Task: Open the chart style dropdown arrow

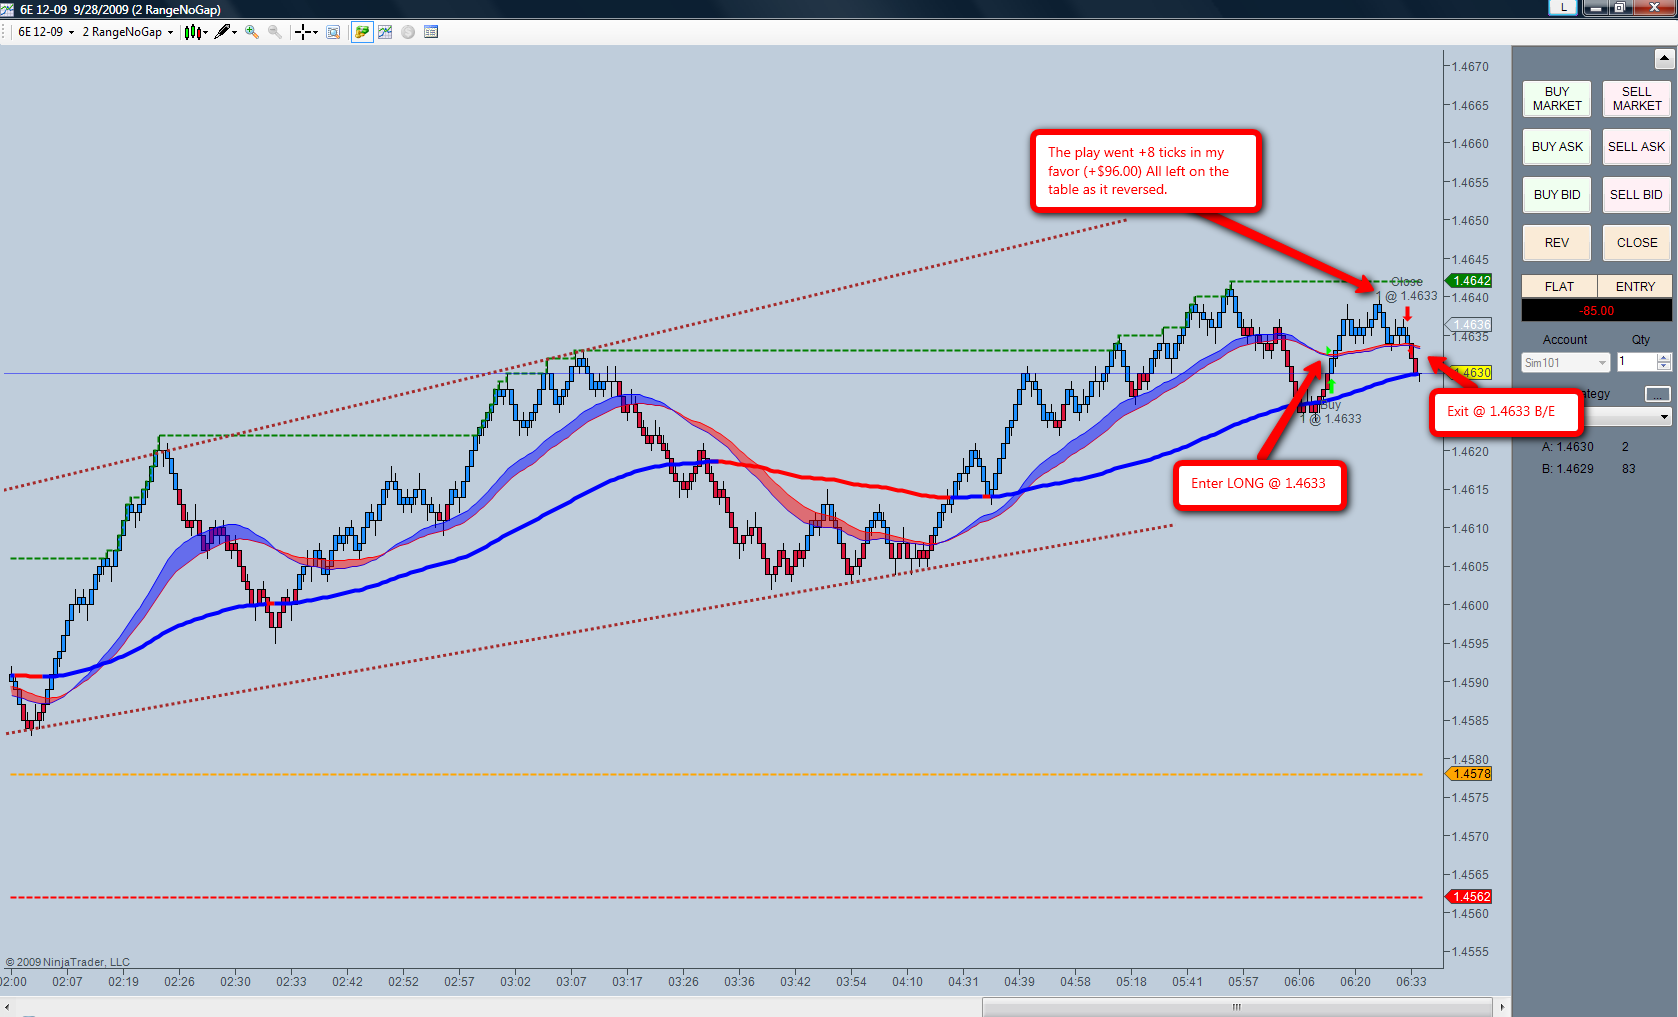Action: (205, 32)
